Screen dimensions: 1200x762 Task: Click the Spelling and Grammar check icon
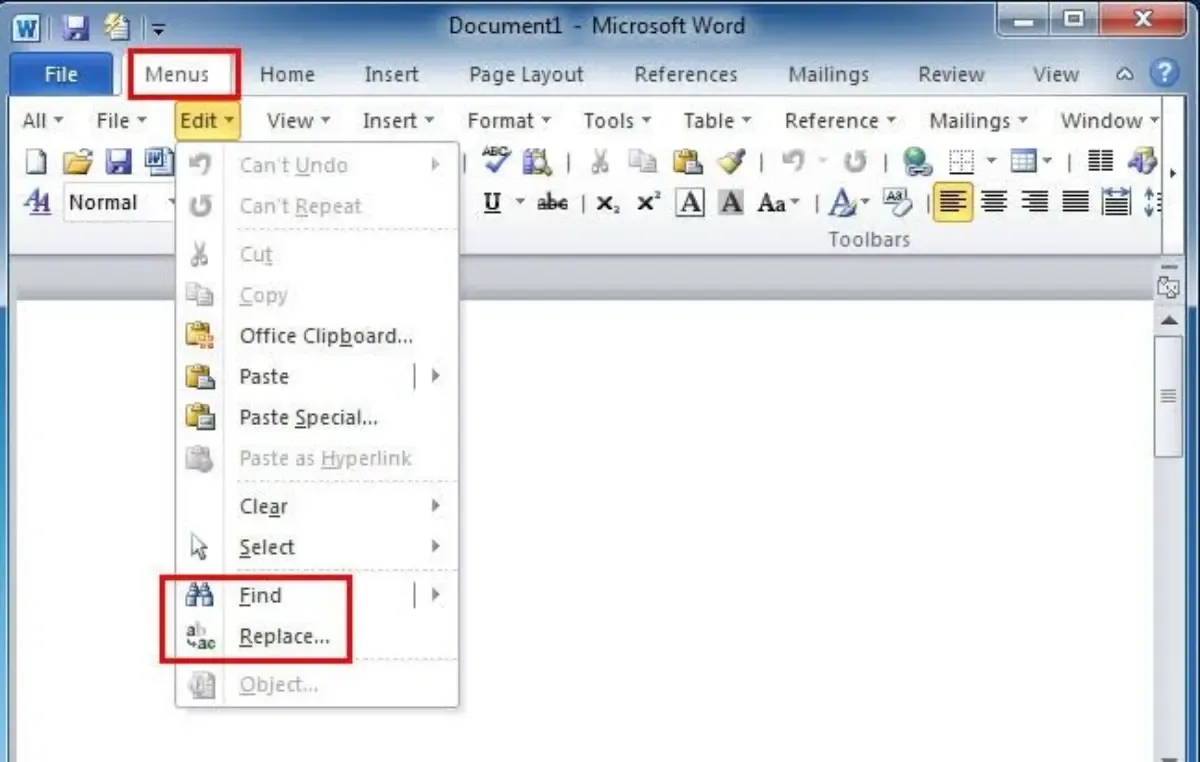pos(496,161)
